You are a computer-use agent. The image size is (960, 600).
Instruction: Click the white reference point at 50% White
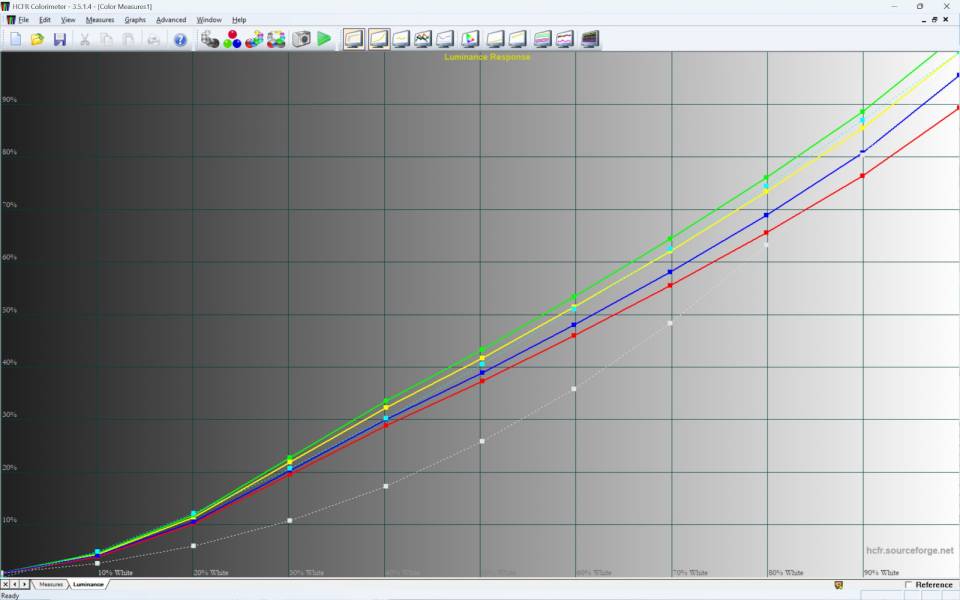(x=482, y=441)
